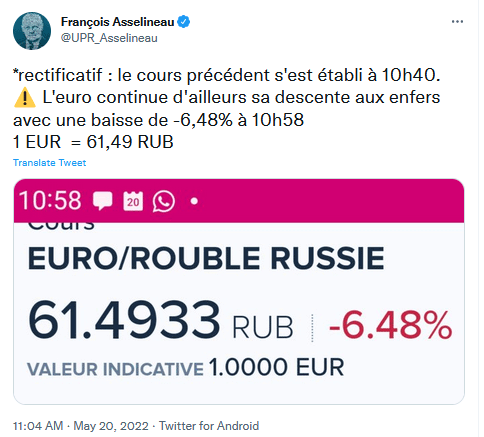Click the notification dot in pink bar

194,201
